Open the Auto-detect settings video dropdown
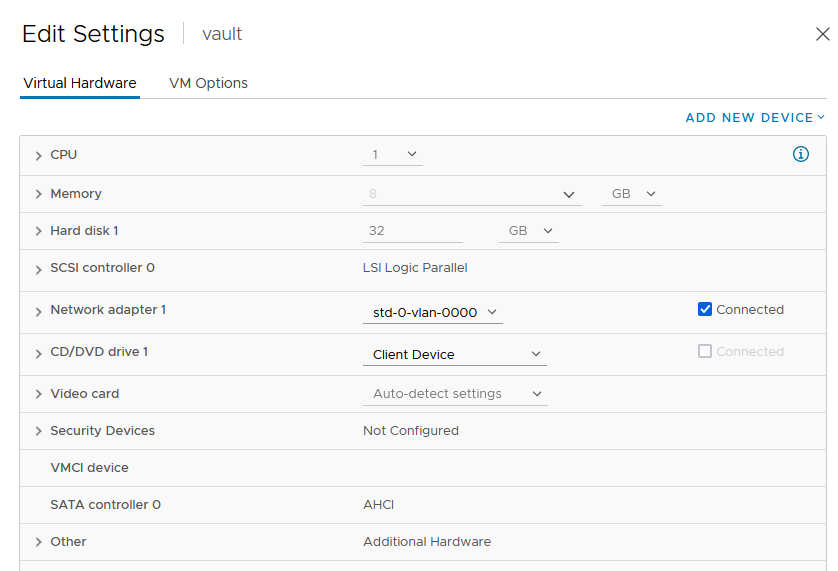This screenshot has width=838, height=571. tap(455, 394)
